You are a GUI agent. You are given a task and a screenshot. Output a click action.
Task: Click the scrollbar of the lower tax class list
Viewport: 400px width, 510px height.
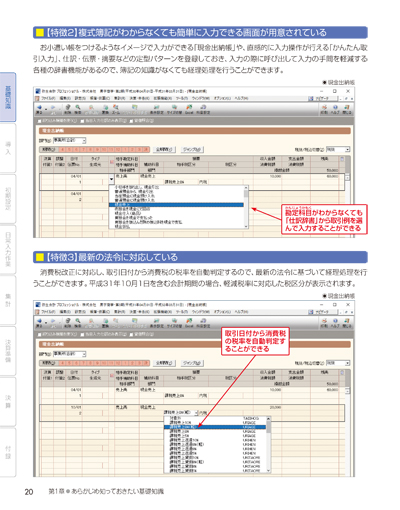click(269, 444)
